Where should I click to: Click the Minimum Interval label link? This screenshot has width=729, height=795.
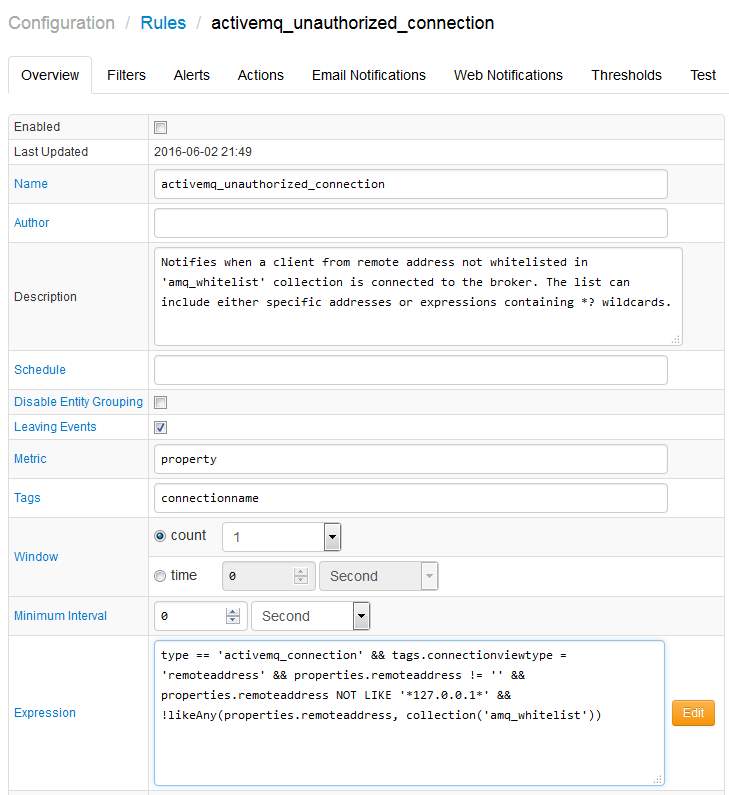click(60, 616)
